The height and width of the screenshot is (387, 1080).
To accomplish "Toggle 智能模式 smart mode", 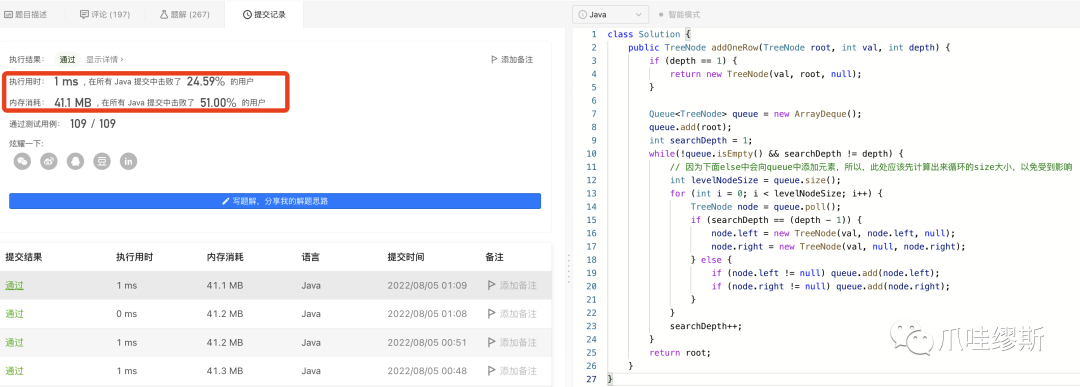I will [x=679, y=14].
